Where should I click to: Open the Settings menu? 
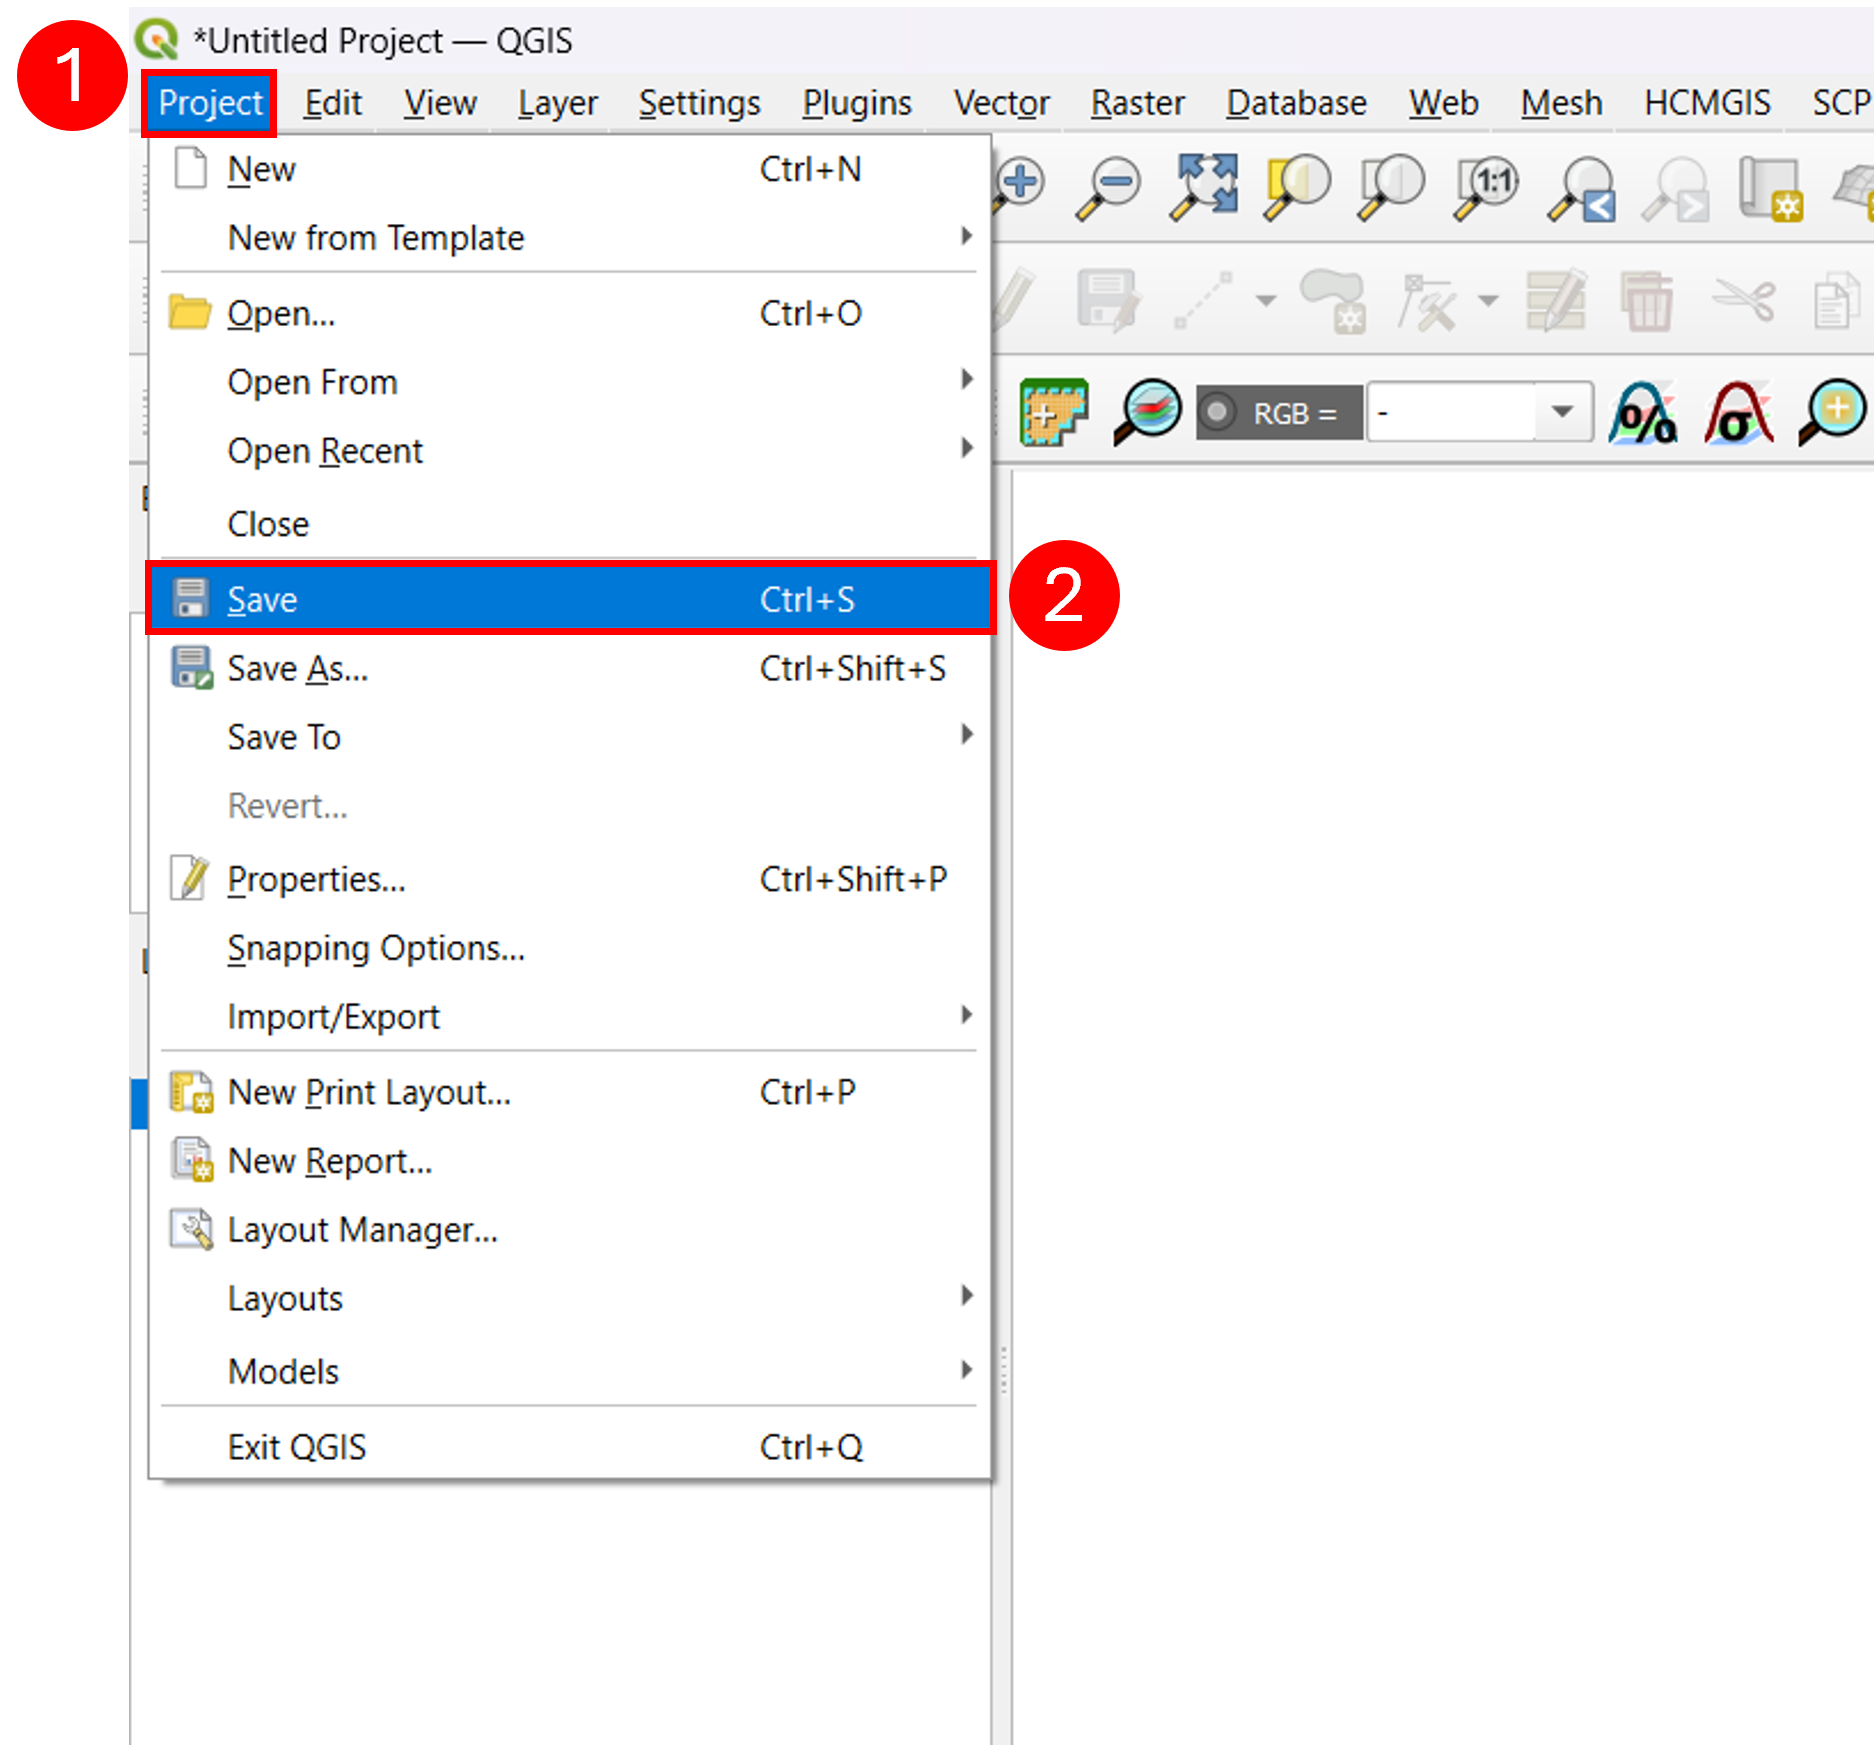700,103
